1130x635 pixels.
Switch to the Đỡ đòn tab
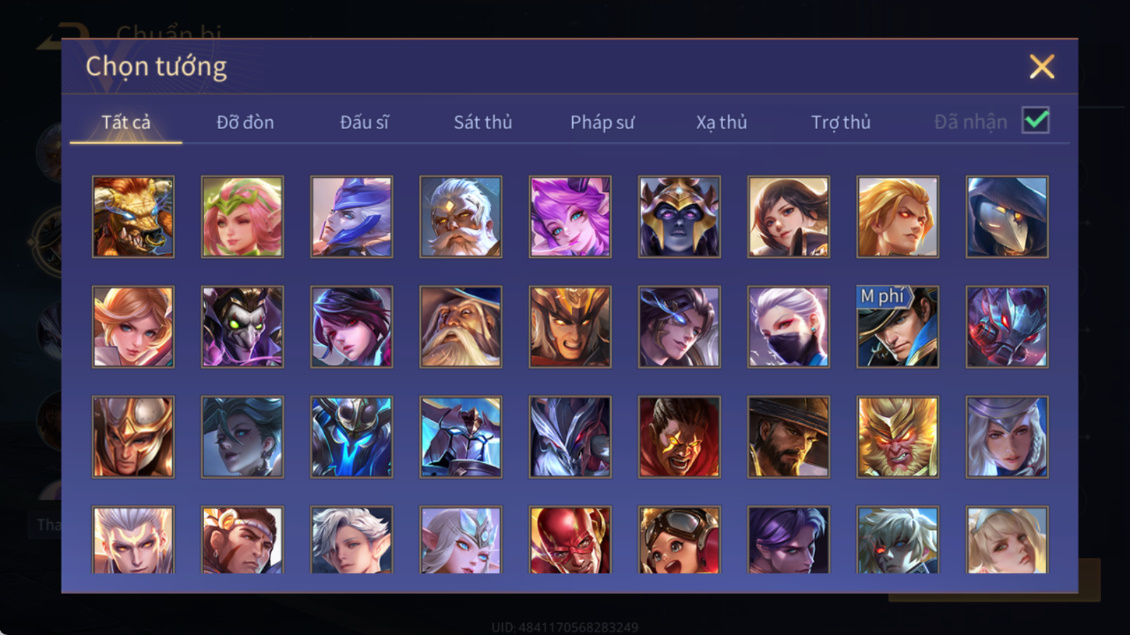pos(245,122)
